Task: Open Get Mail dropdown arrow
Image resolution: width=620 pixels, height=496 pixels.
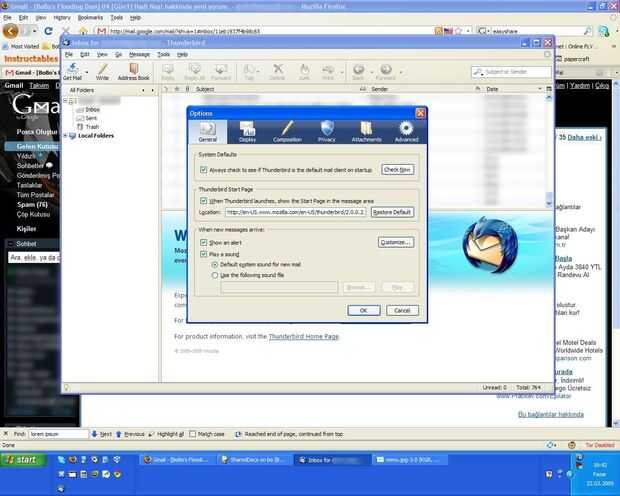Action: click(x=87, y=72)
